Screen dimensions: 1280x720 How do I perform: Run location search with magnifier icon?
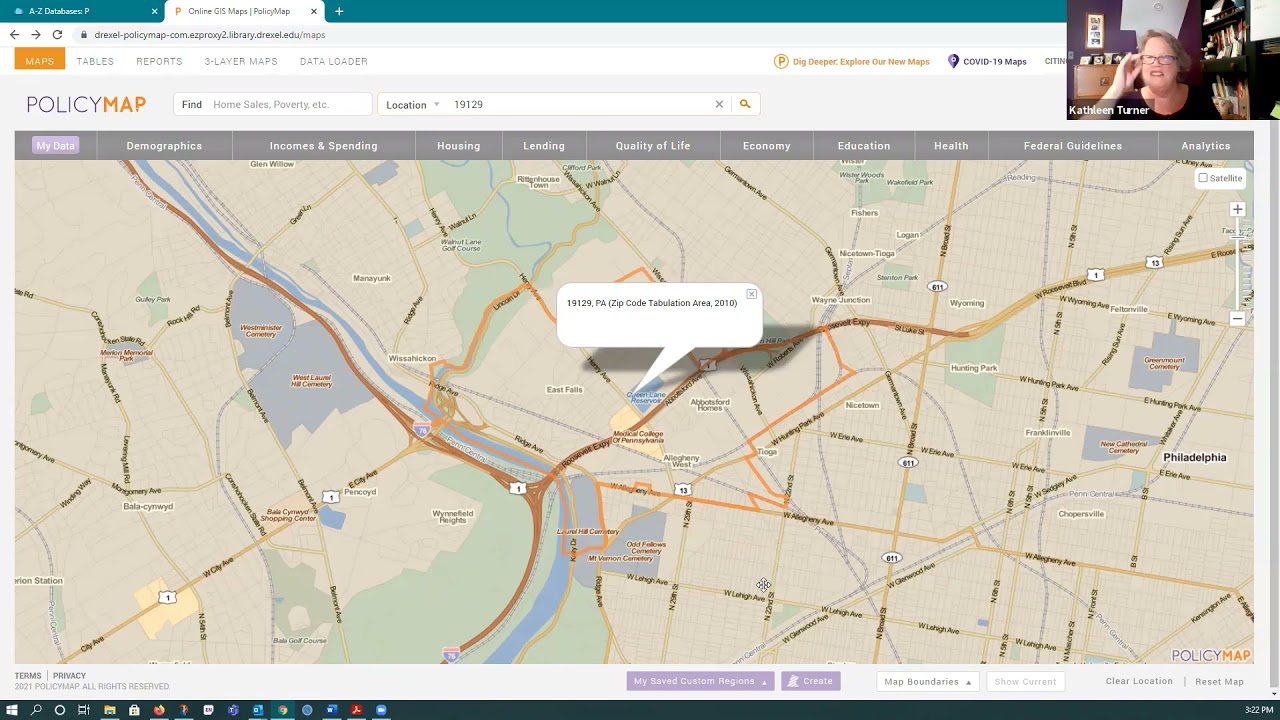click(x=744, y=104)
